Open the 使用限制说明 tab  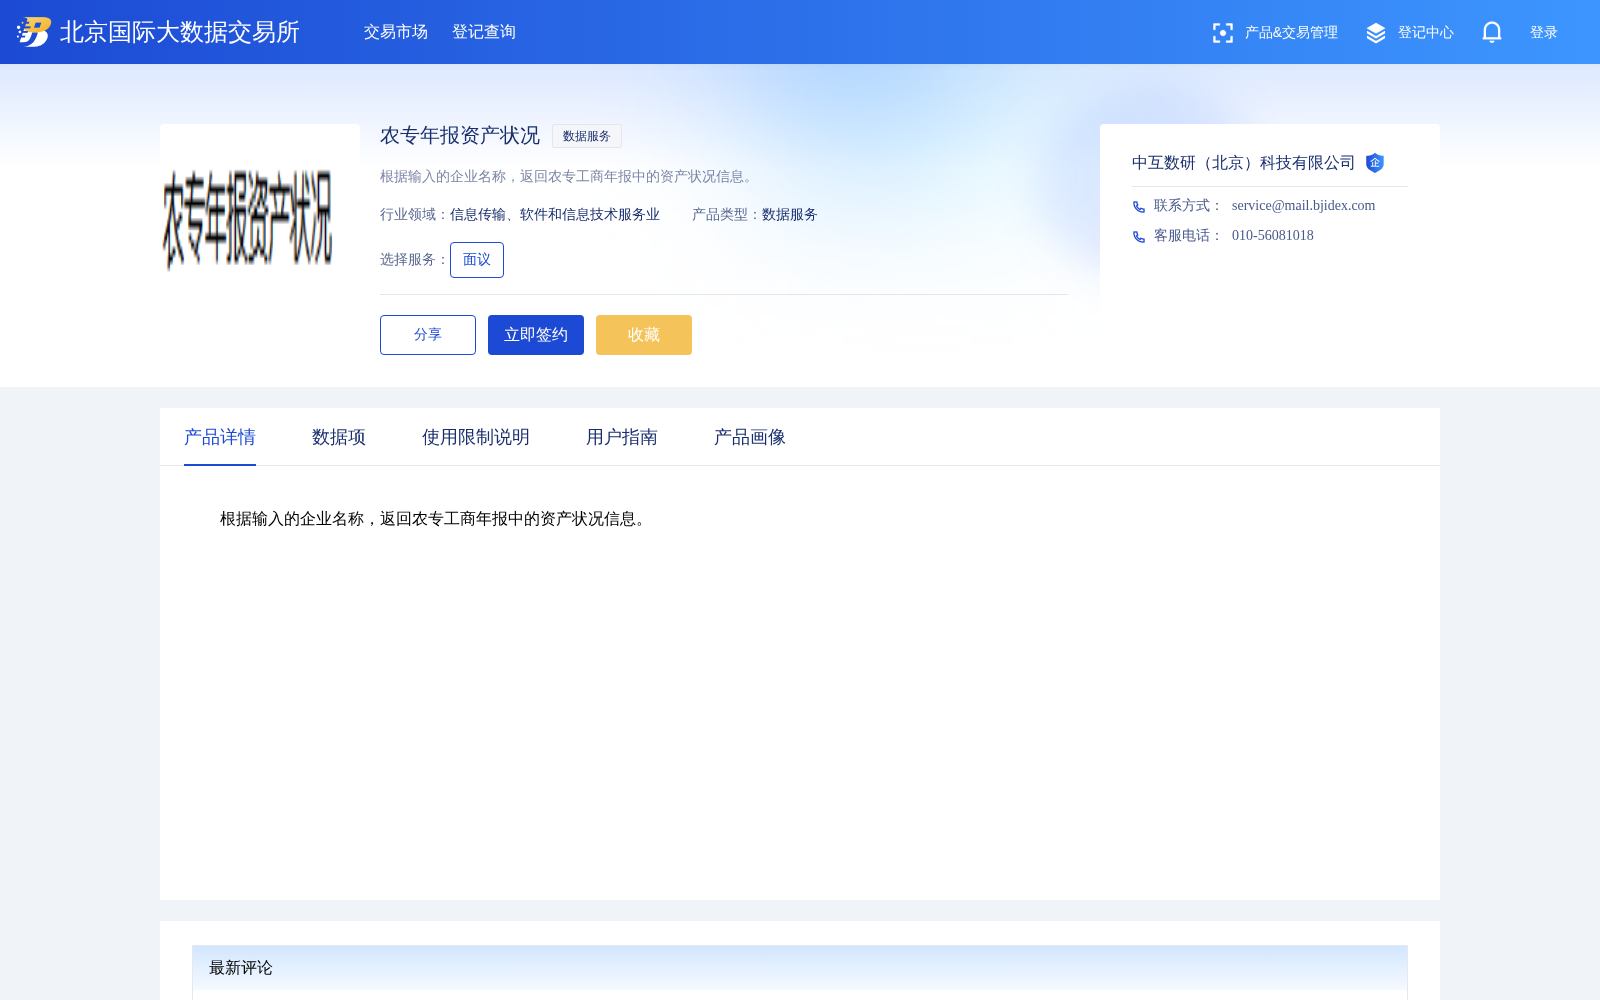coord(476,437)
